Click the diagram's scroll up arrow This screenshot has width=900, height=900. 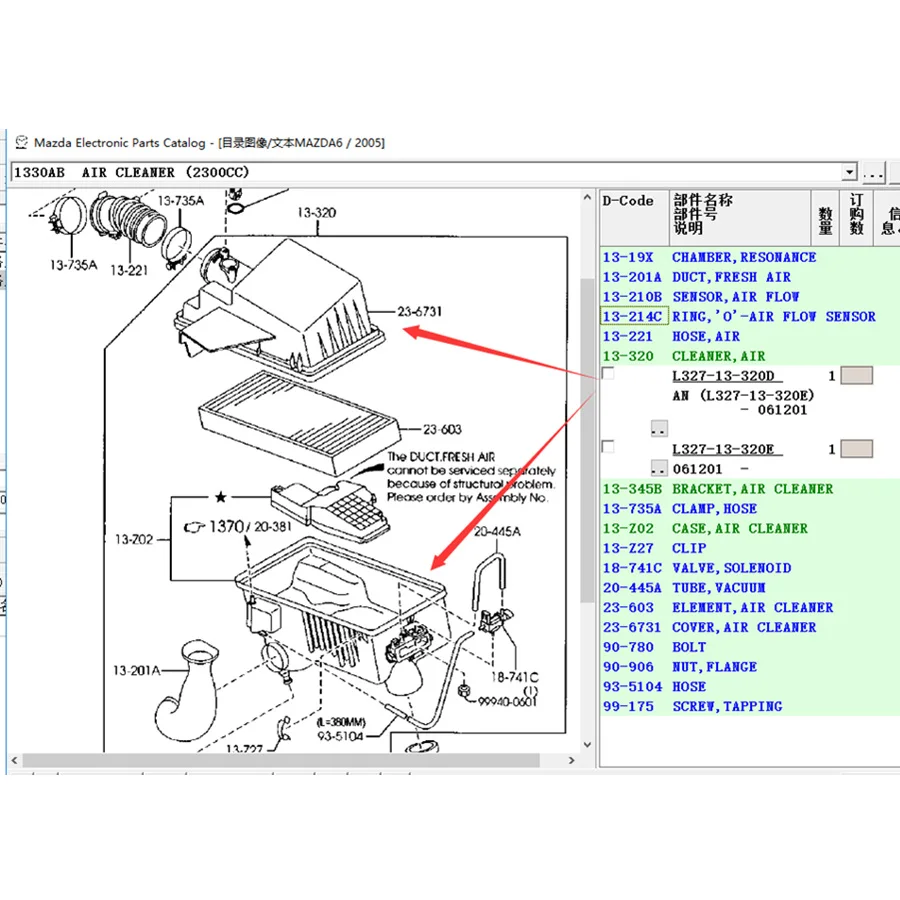587,198
